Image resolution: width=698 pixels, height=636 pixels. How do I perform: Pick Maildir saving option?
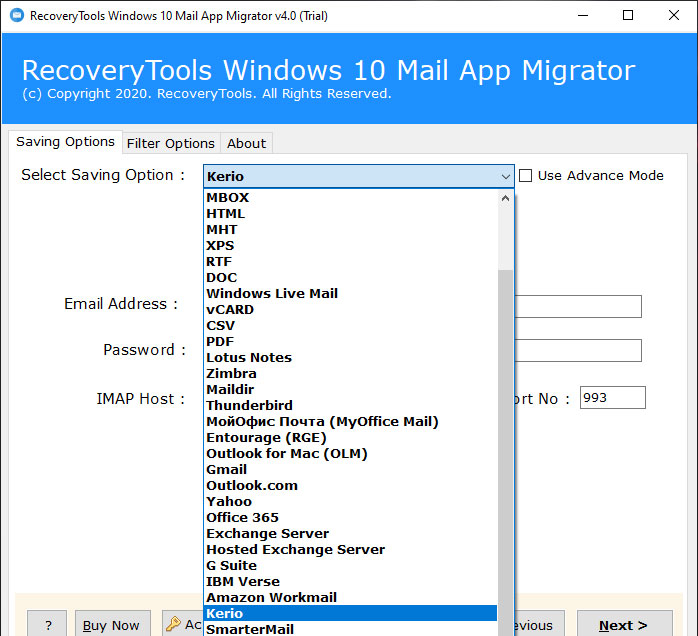(x=351, y=390)
